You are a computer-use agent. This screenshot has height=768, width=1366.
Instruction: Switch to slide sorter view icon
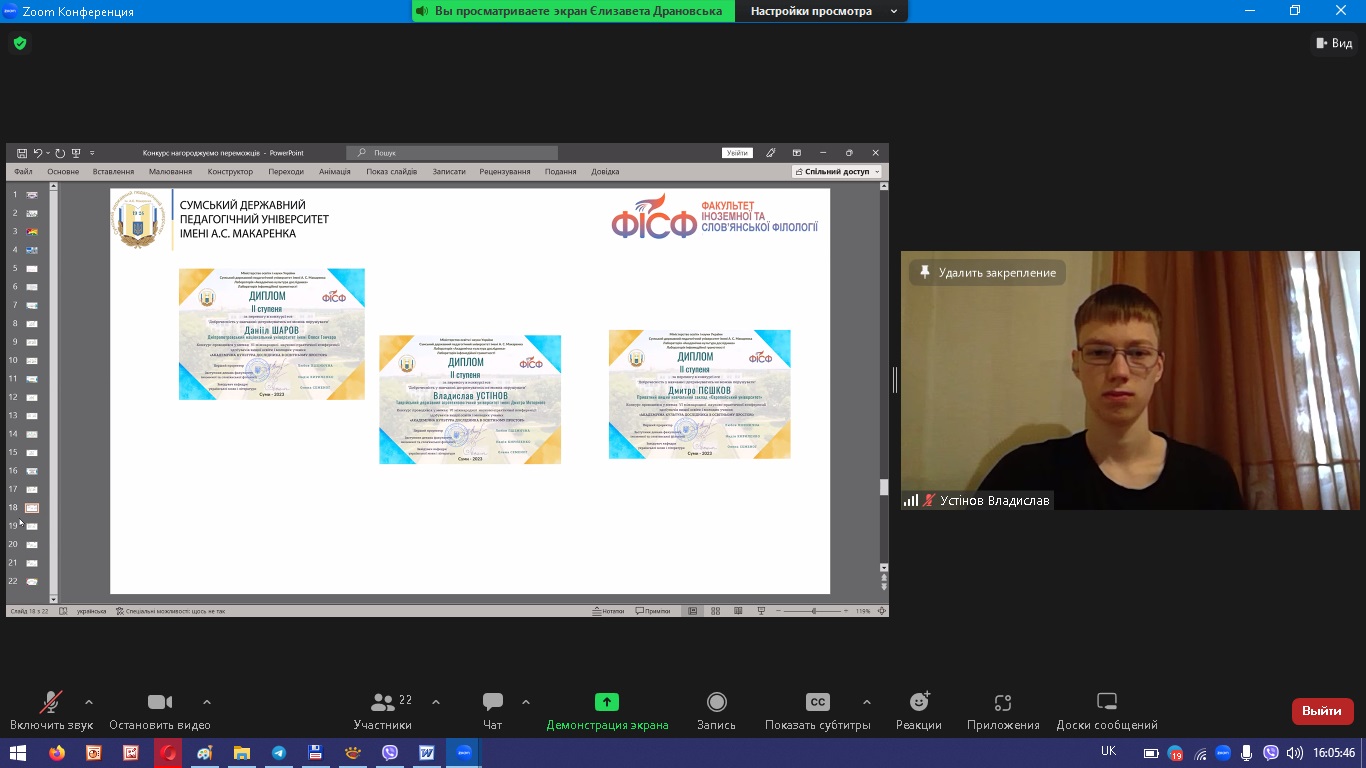716,610
